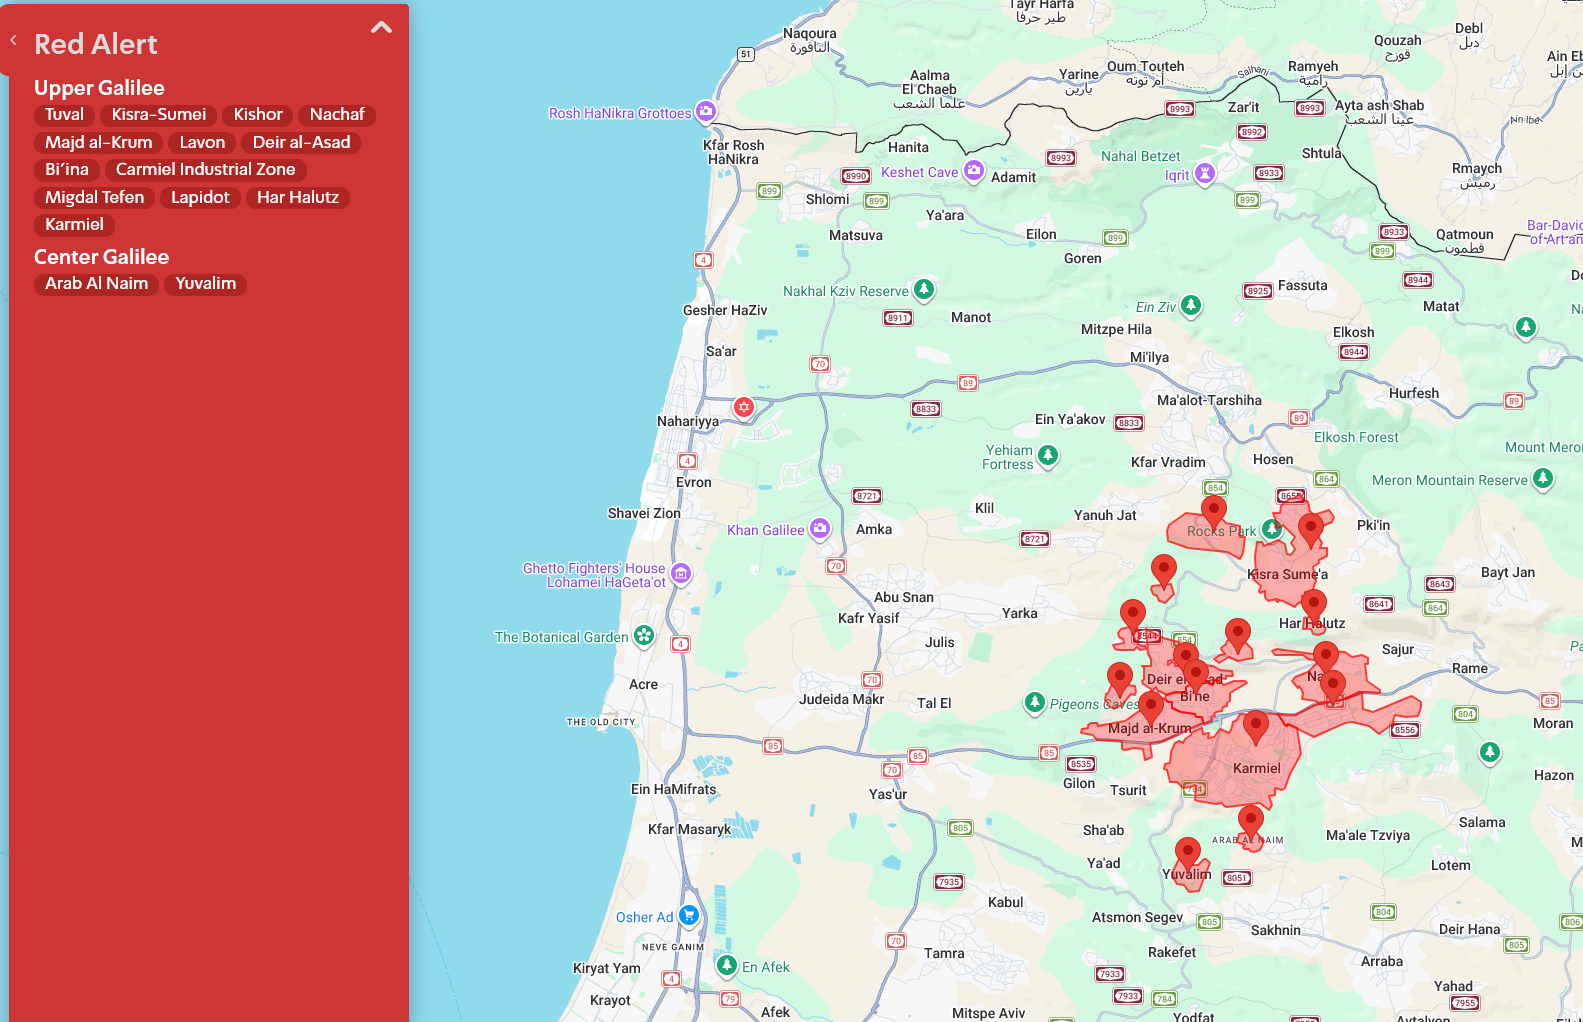Select the Yuvalim chip in the alert list
This screenshot has width=1583, height=1022.
tap(205, 284)
